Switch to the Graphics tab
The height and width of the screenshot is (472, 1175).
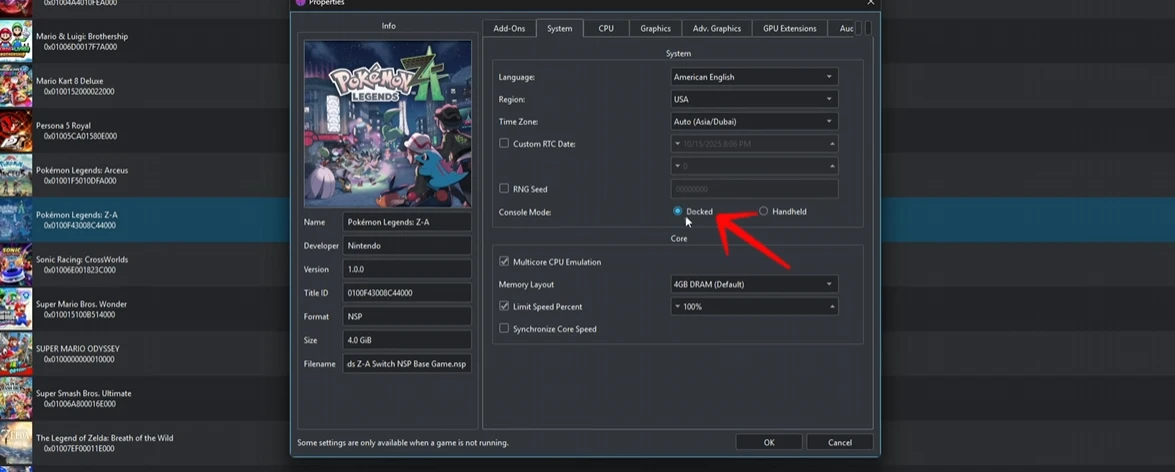[655, 28]
